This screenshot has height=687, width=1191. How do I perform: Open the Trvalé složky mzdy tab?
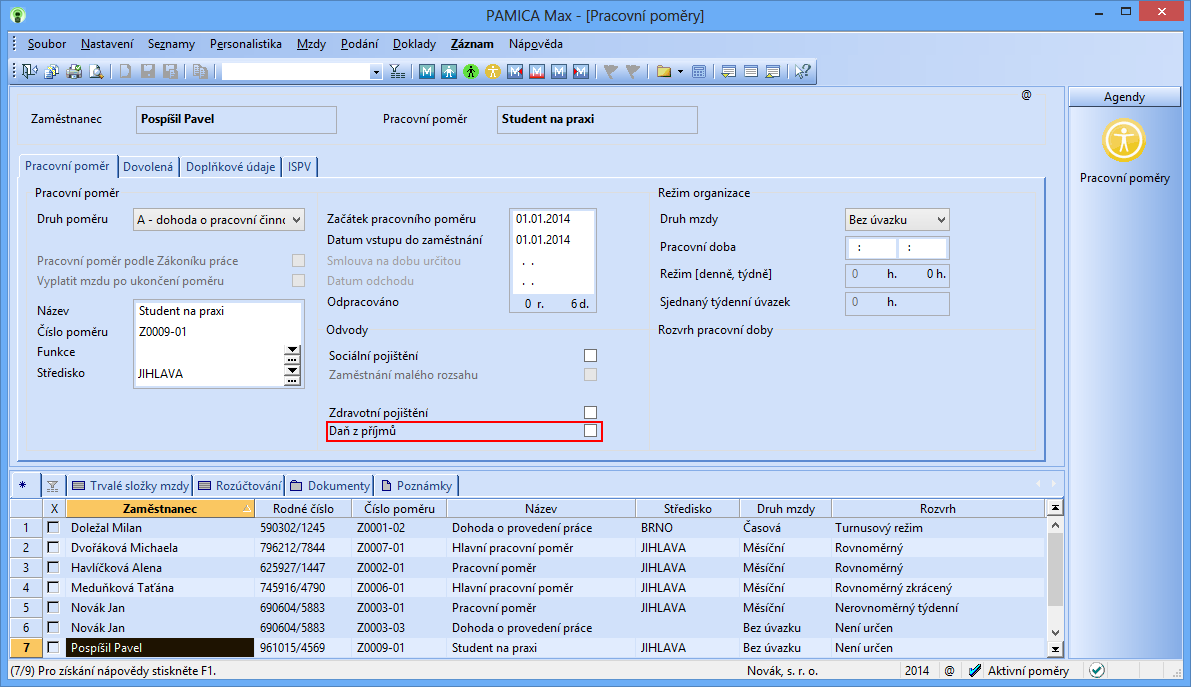coord(130,486)
